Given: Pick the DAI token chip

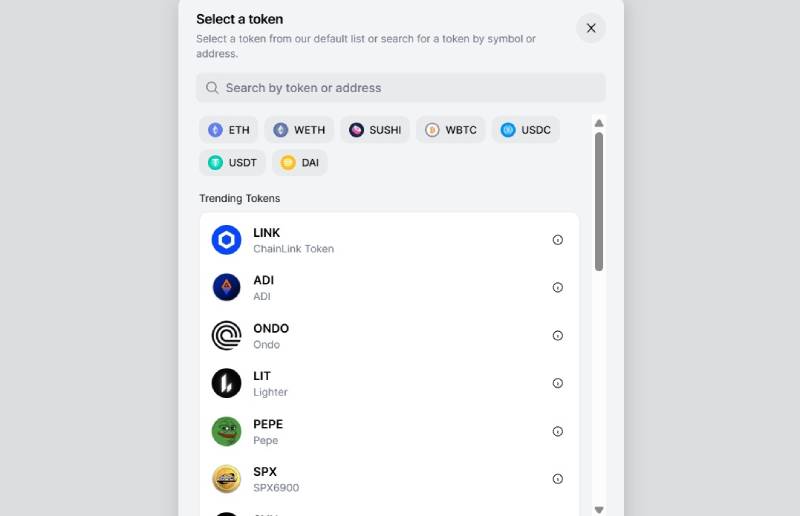Looking at the screenshot, I should 299,163.
